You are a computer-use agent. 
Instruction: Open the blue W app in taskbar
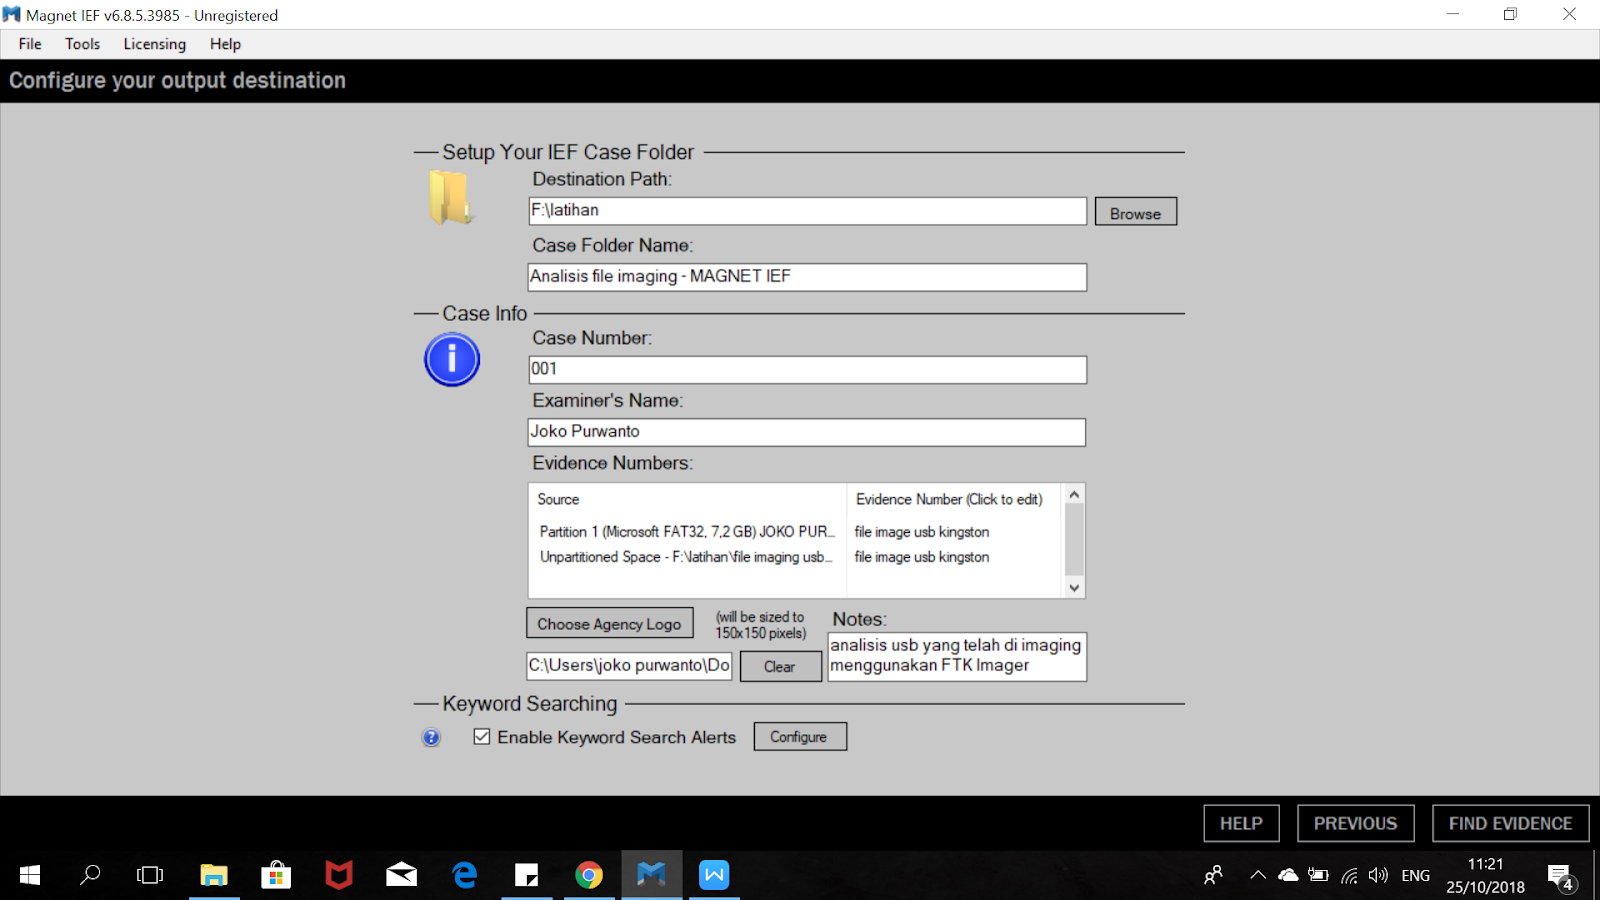pyautogui.click(x=714, y=876)
